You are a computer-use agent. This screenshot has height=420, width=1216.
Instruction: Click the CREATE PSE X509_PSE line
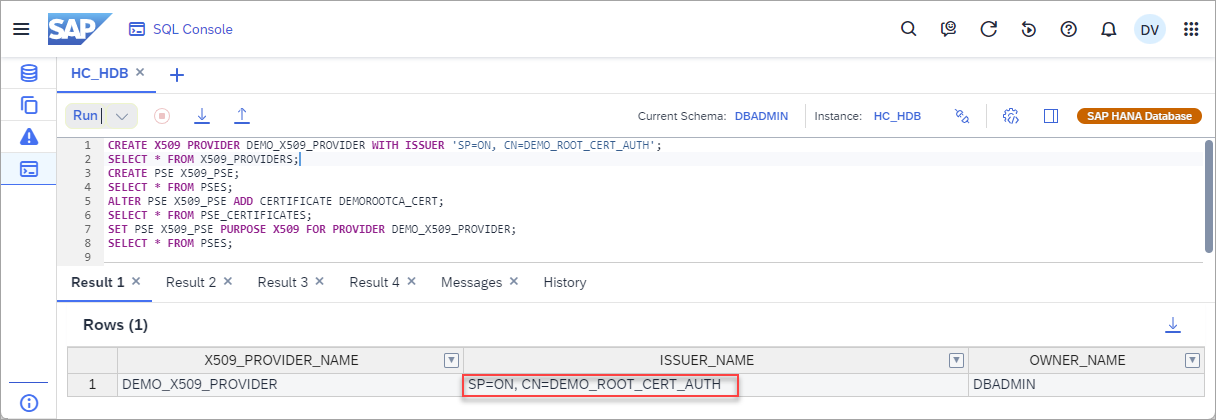pos(173,173)
